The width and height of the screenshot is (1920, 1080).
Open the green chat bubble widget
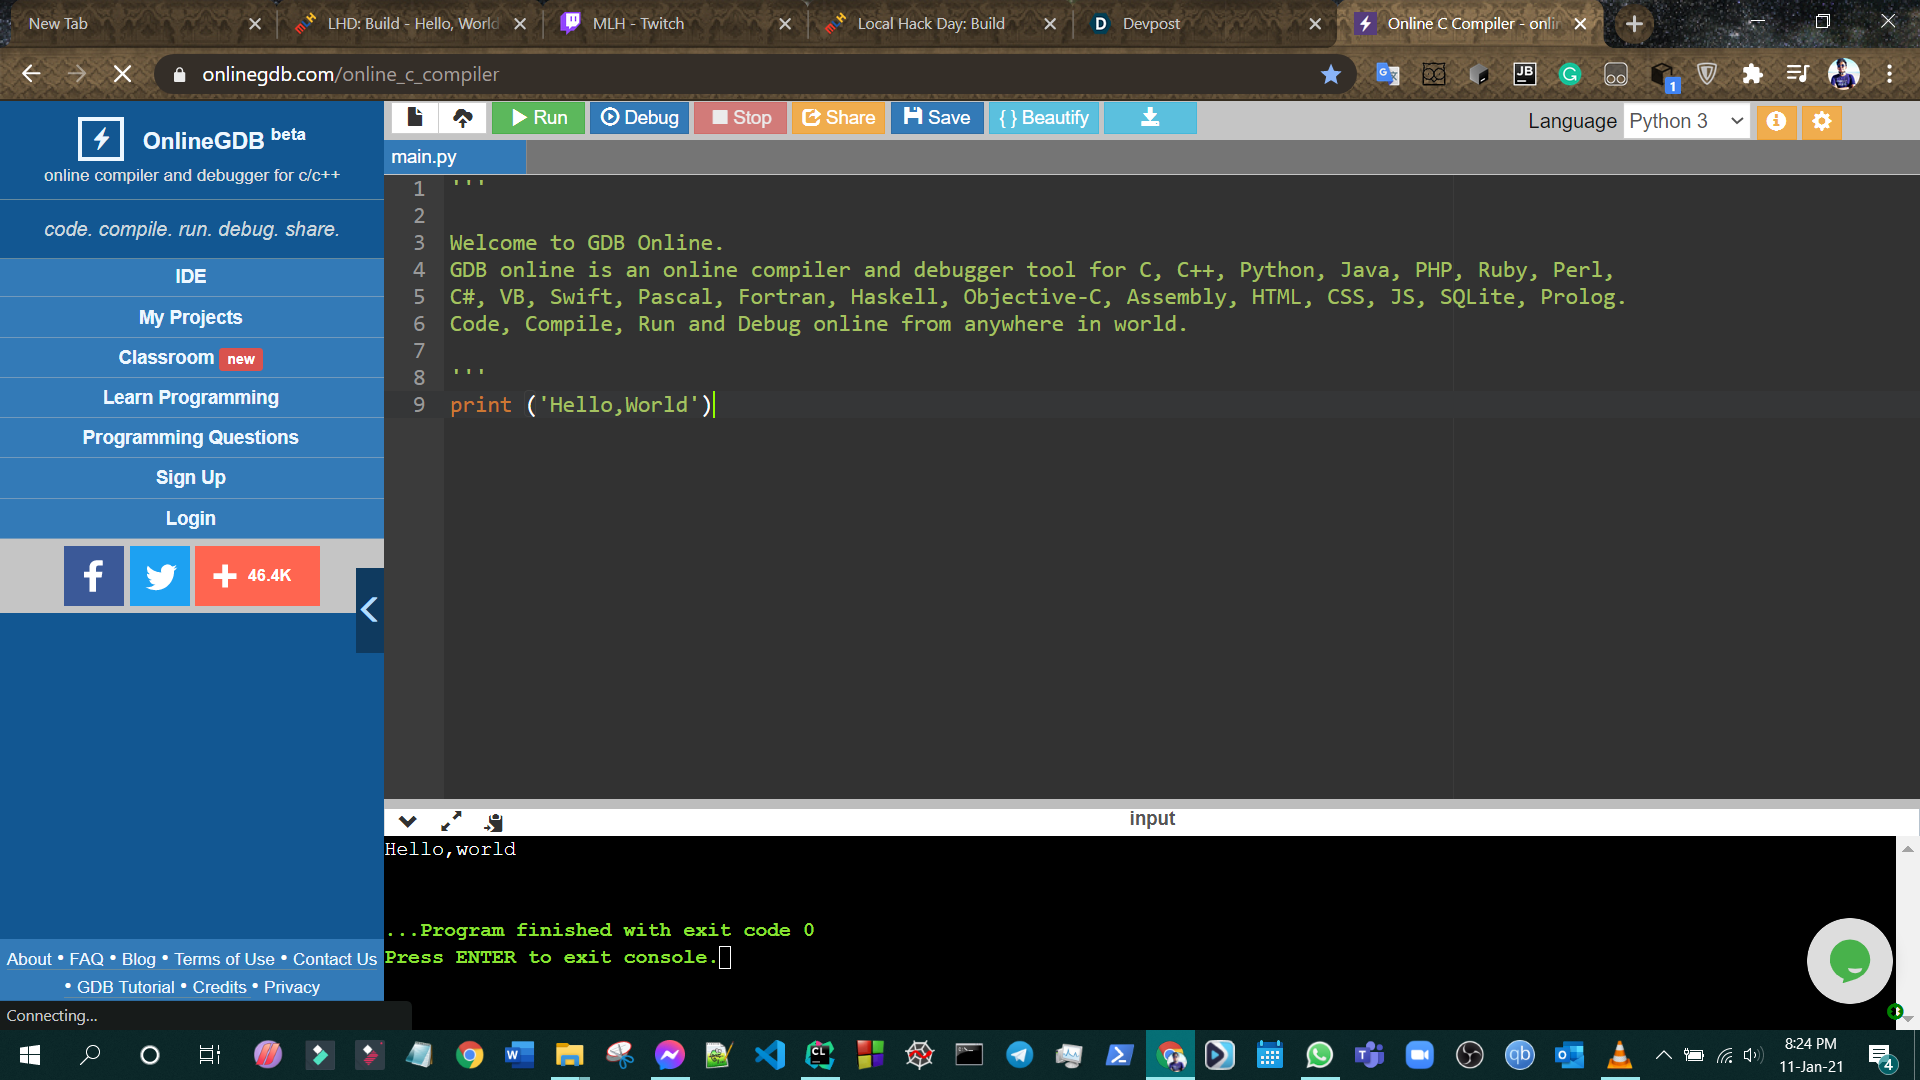tap(1849, 961)
